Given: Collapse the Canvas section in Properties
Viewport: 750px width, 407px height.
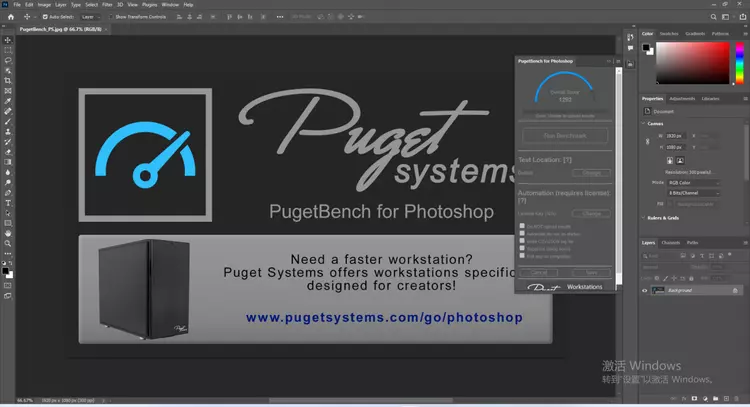Looking at the screenshot, I should [645, 124].
